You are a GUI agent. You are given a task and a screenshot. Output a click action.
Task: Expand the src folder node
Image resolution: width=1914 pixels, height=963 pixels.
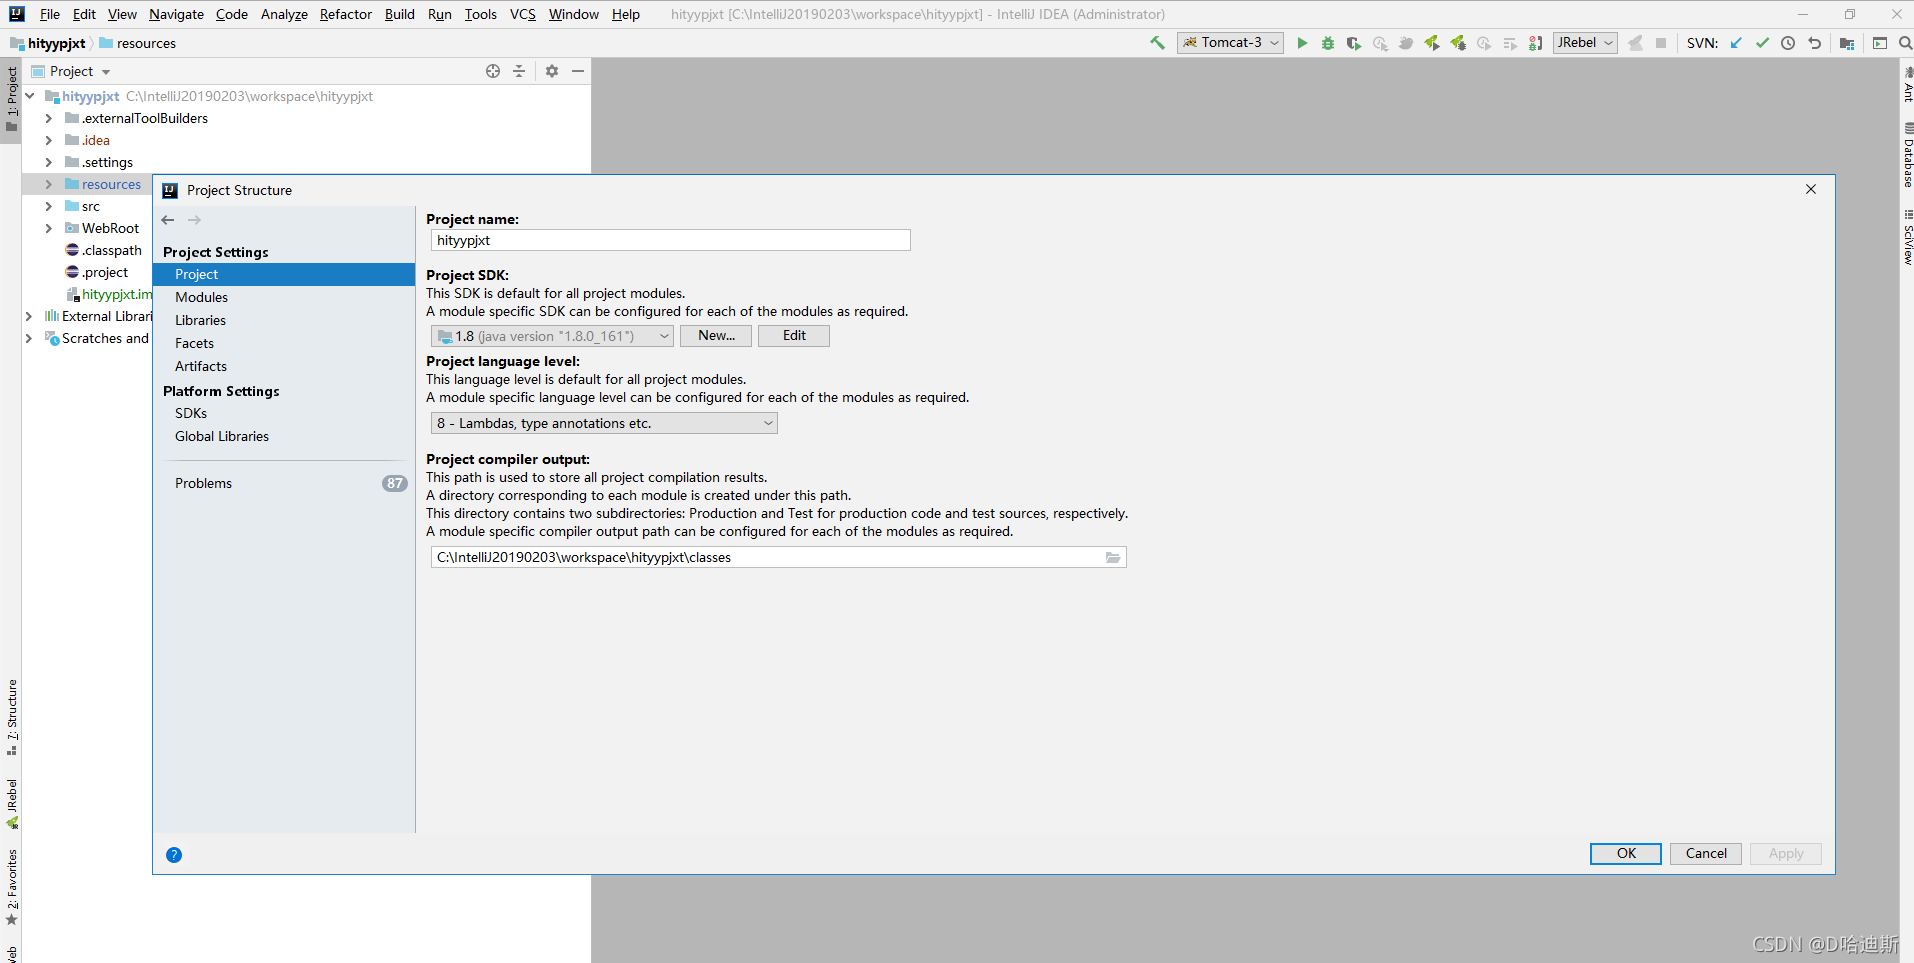[x=48, y=206]
